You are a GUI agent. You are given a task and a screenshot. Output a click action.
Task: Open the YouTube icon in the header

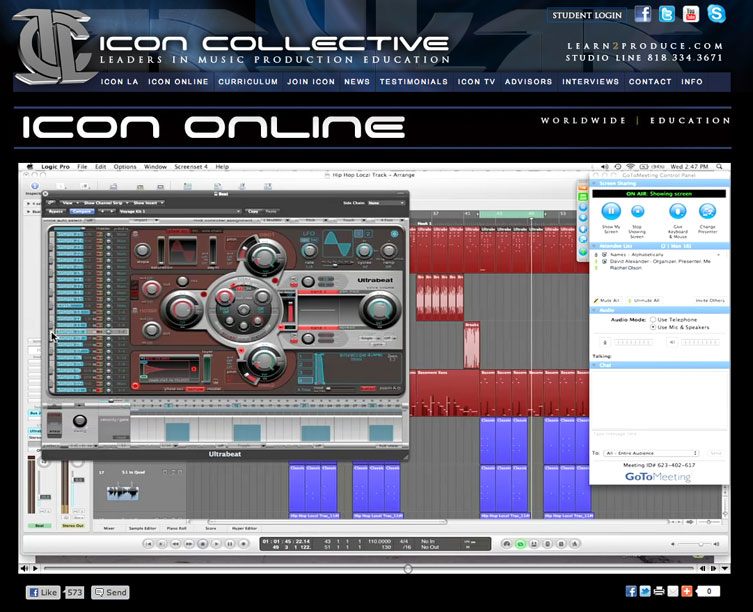(692, 14)
